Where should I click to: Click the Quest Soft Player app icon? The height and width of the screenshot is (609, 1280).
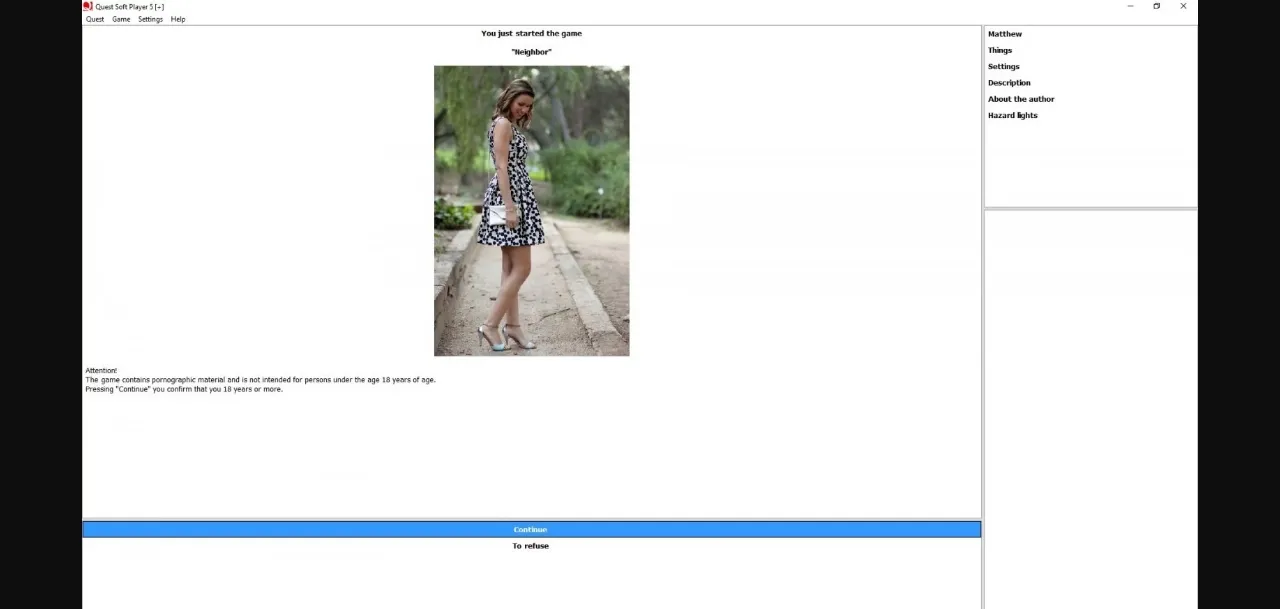[x=88, y=6]
